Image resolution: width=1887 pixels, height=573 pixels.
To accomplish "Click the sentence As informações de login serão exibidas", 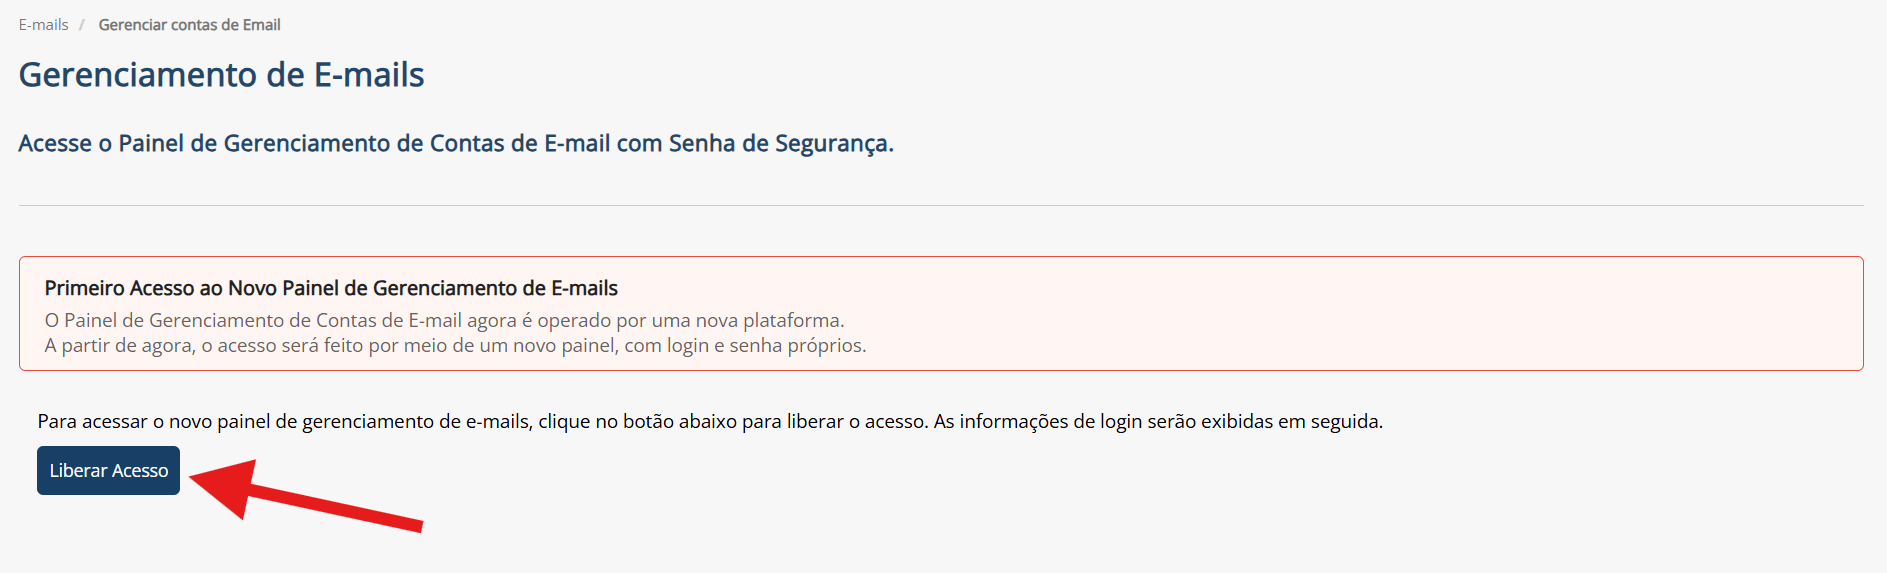I will 1158,422.
